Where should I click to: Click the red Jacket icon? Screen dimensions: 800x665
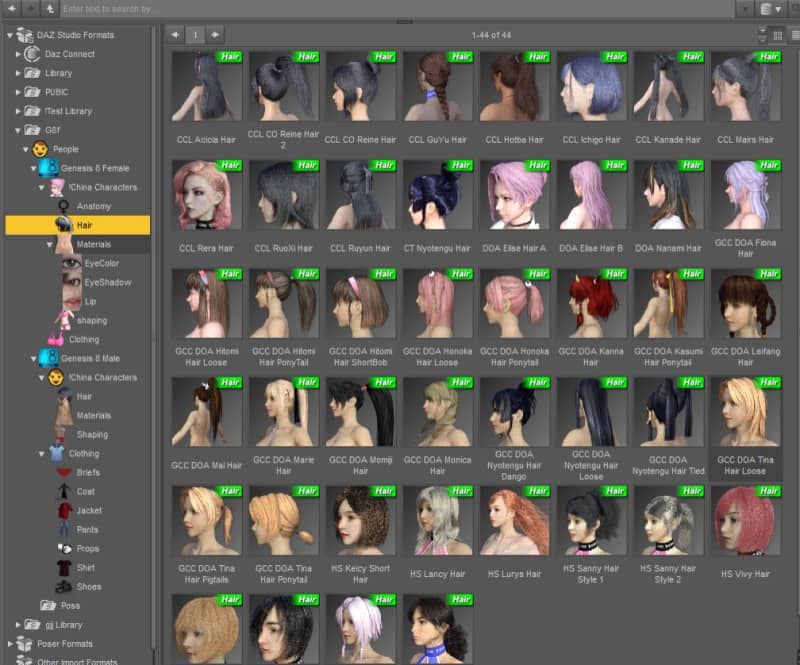tap(64, 510)
